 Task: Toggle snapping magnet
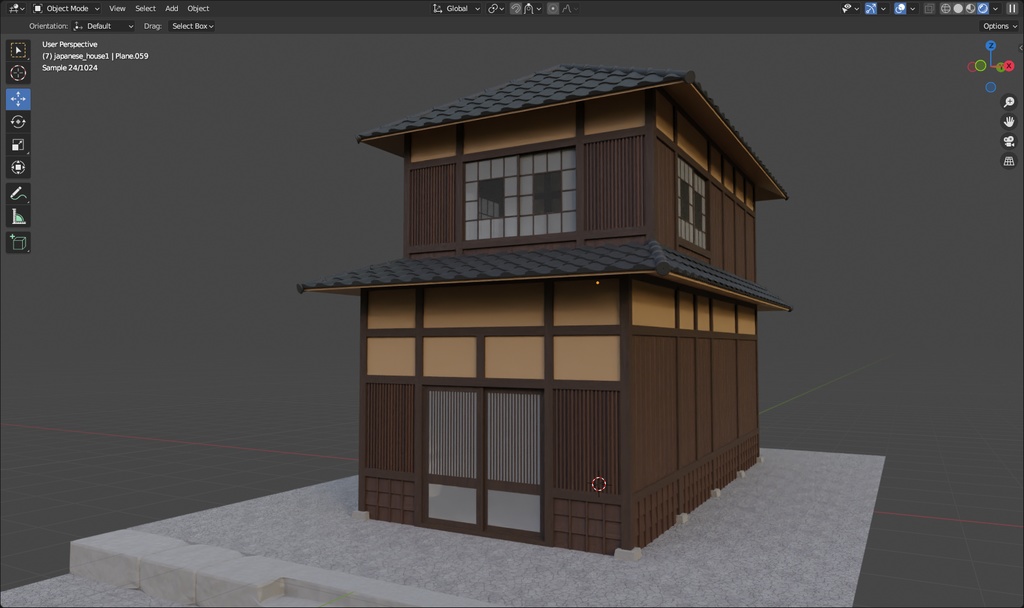[x=516, y=8]
